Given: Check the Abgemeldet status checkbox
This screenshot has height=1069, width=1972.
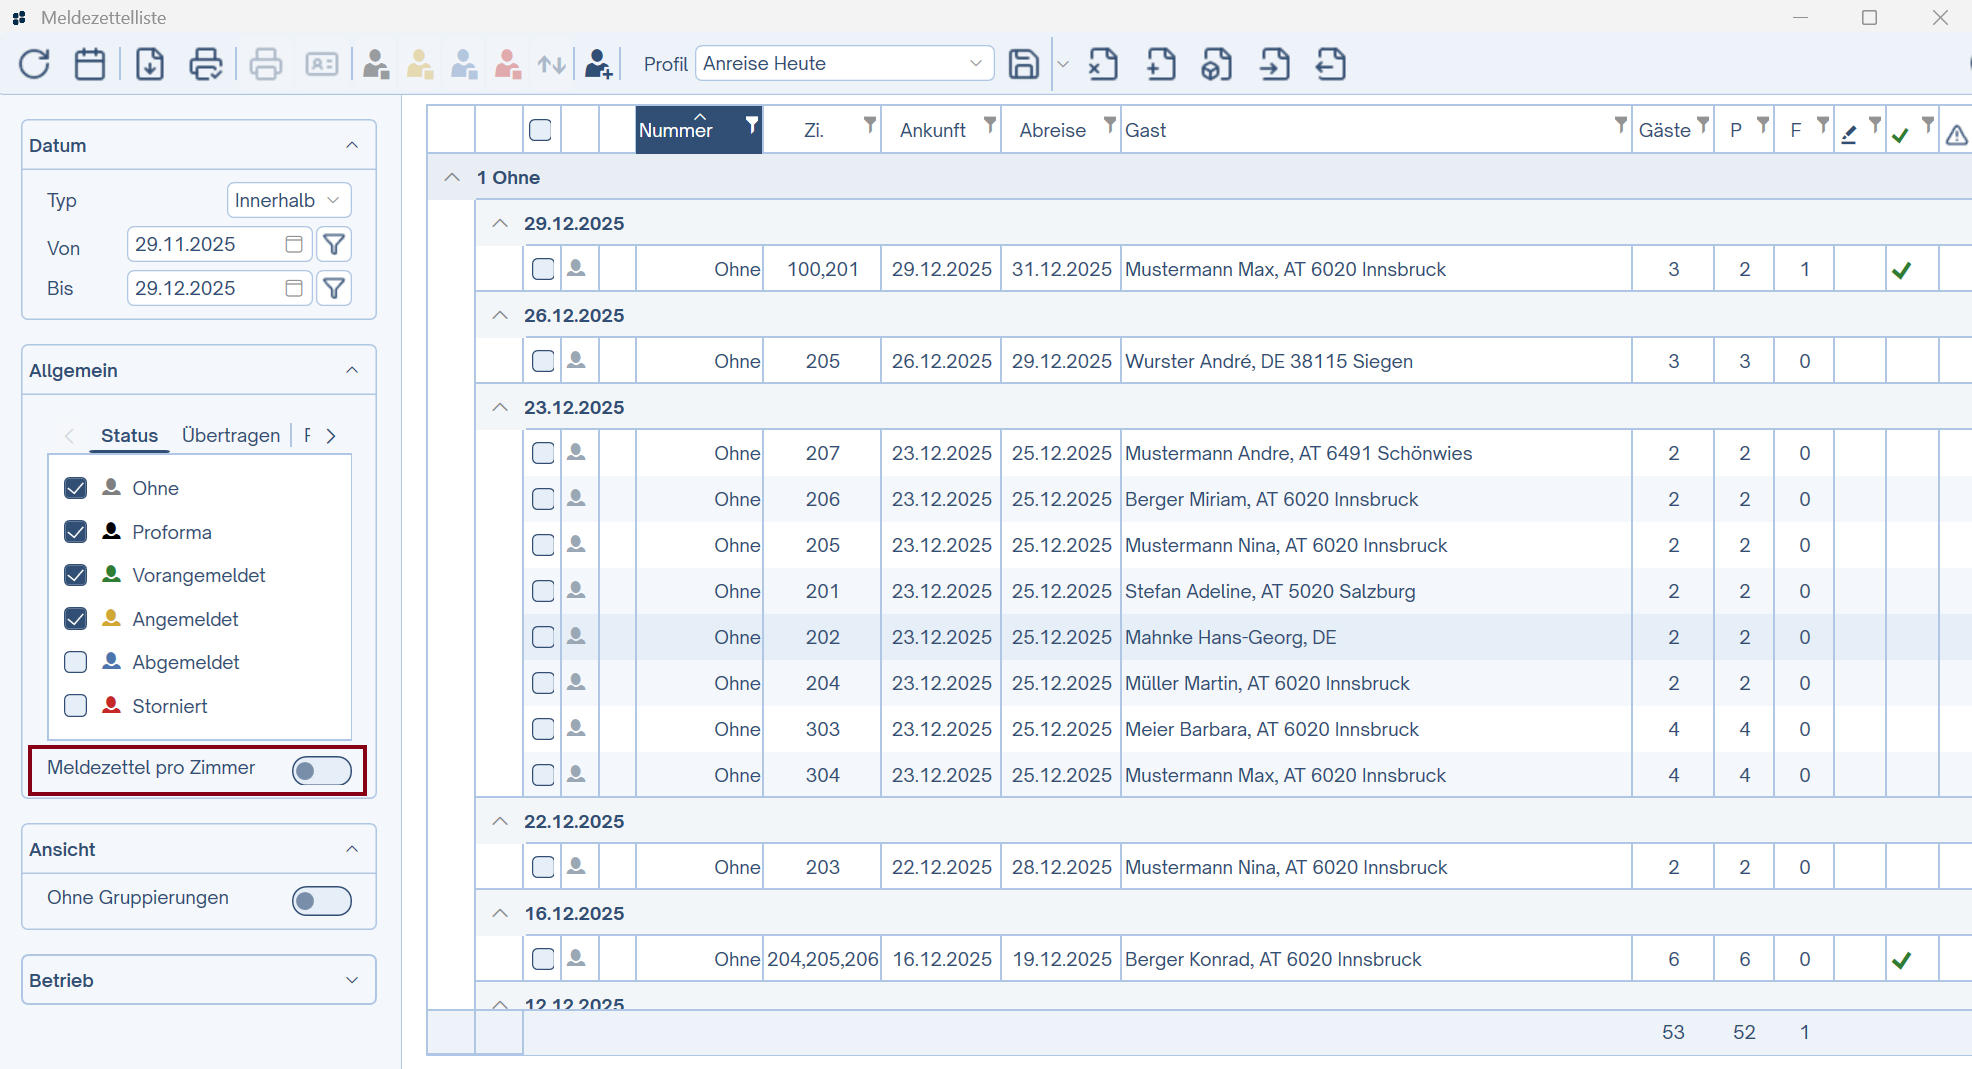Looking at the screenshot, I should [76, 662].
